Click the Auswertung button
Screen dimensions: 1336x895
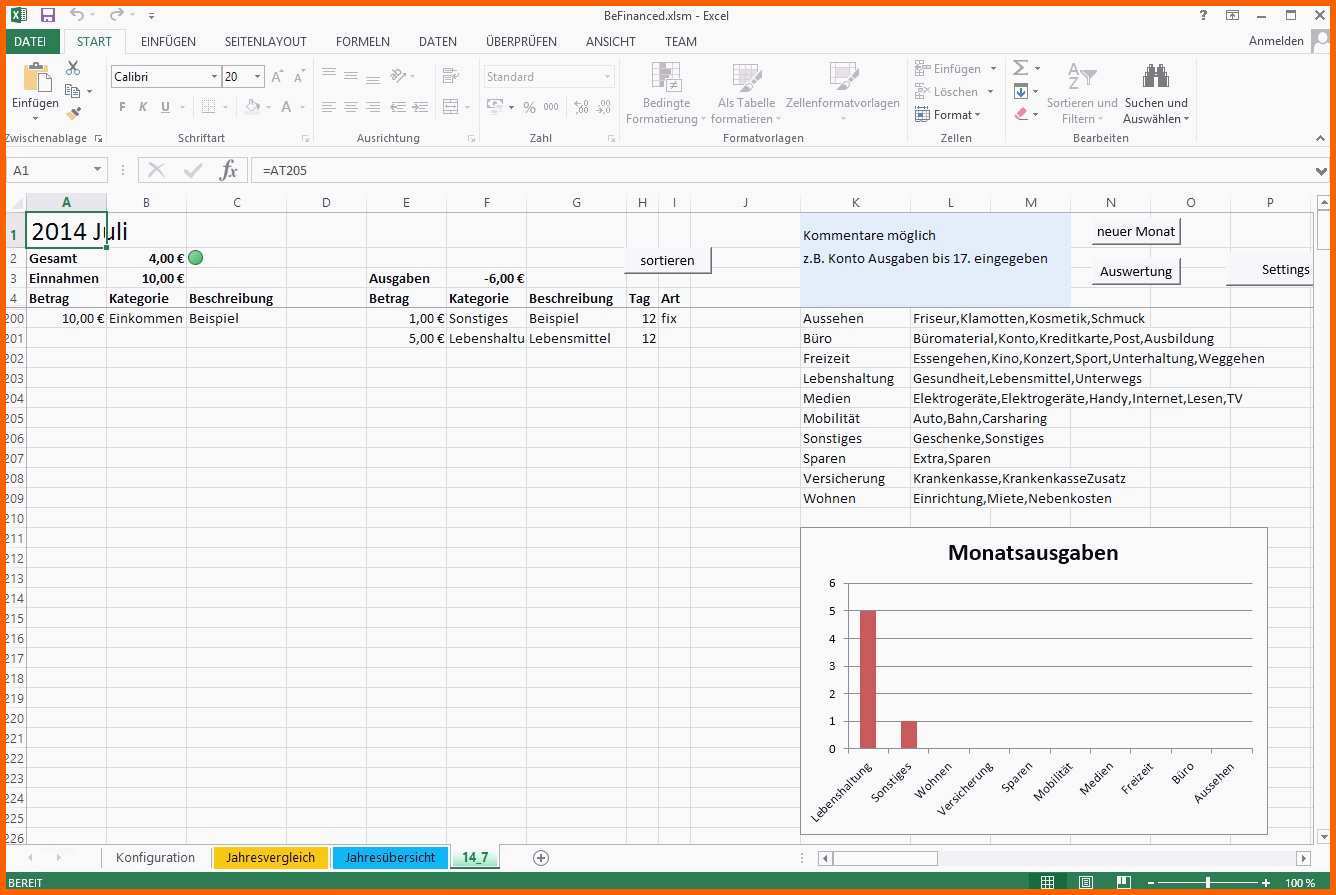point(1136,271)
